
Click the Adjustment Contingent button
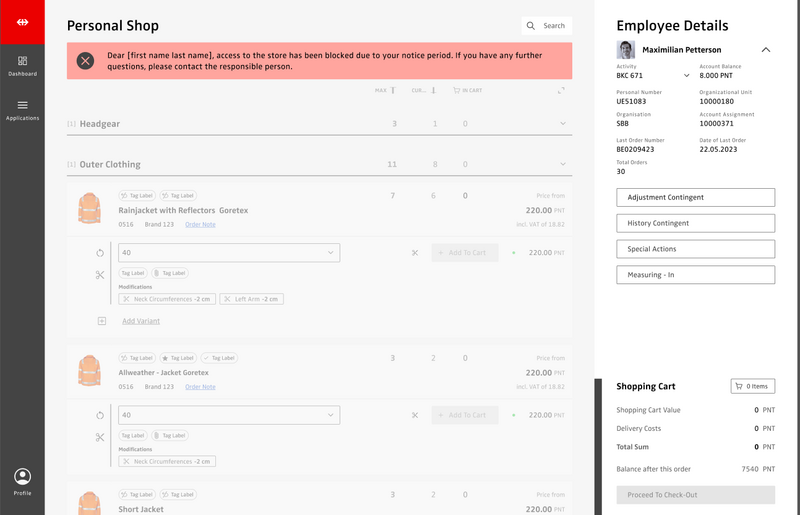695,197
